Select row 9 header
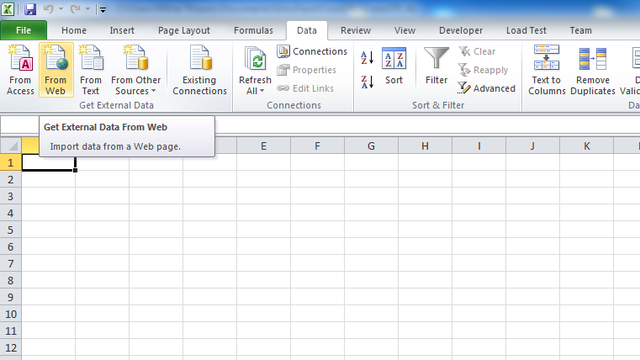Image resolution: width=640 pixels, height=360 pixels. click(11, 297)
